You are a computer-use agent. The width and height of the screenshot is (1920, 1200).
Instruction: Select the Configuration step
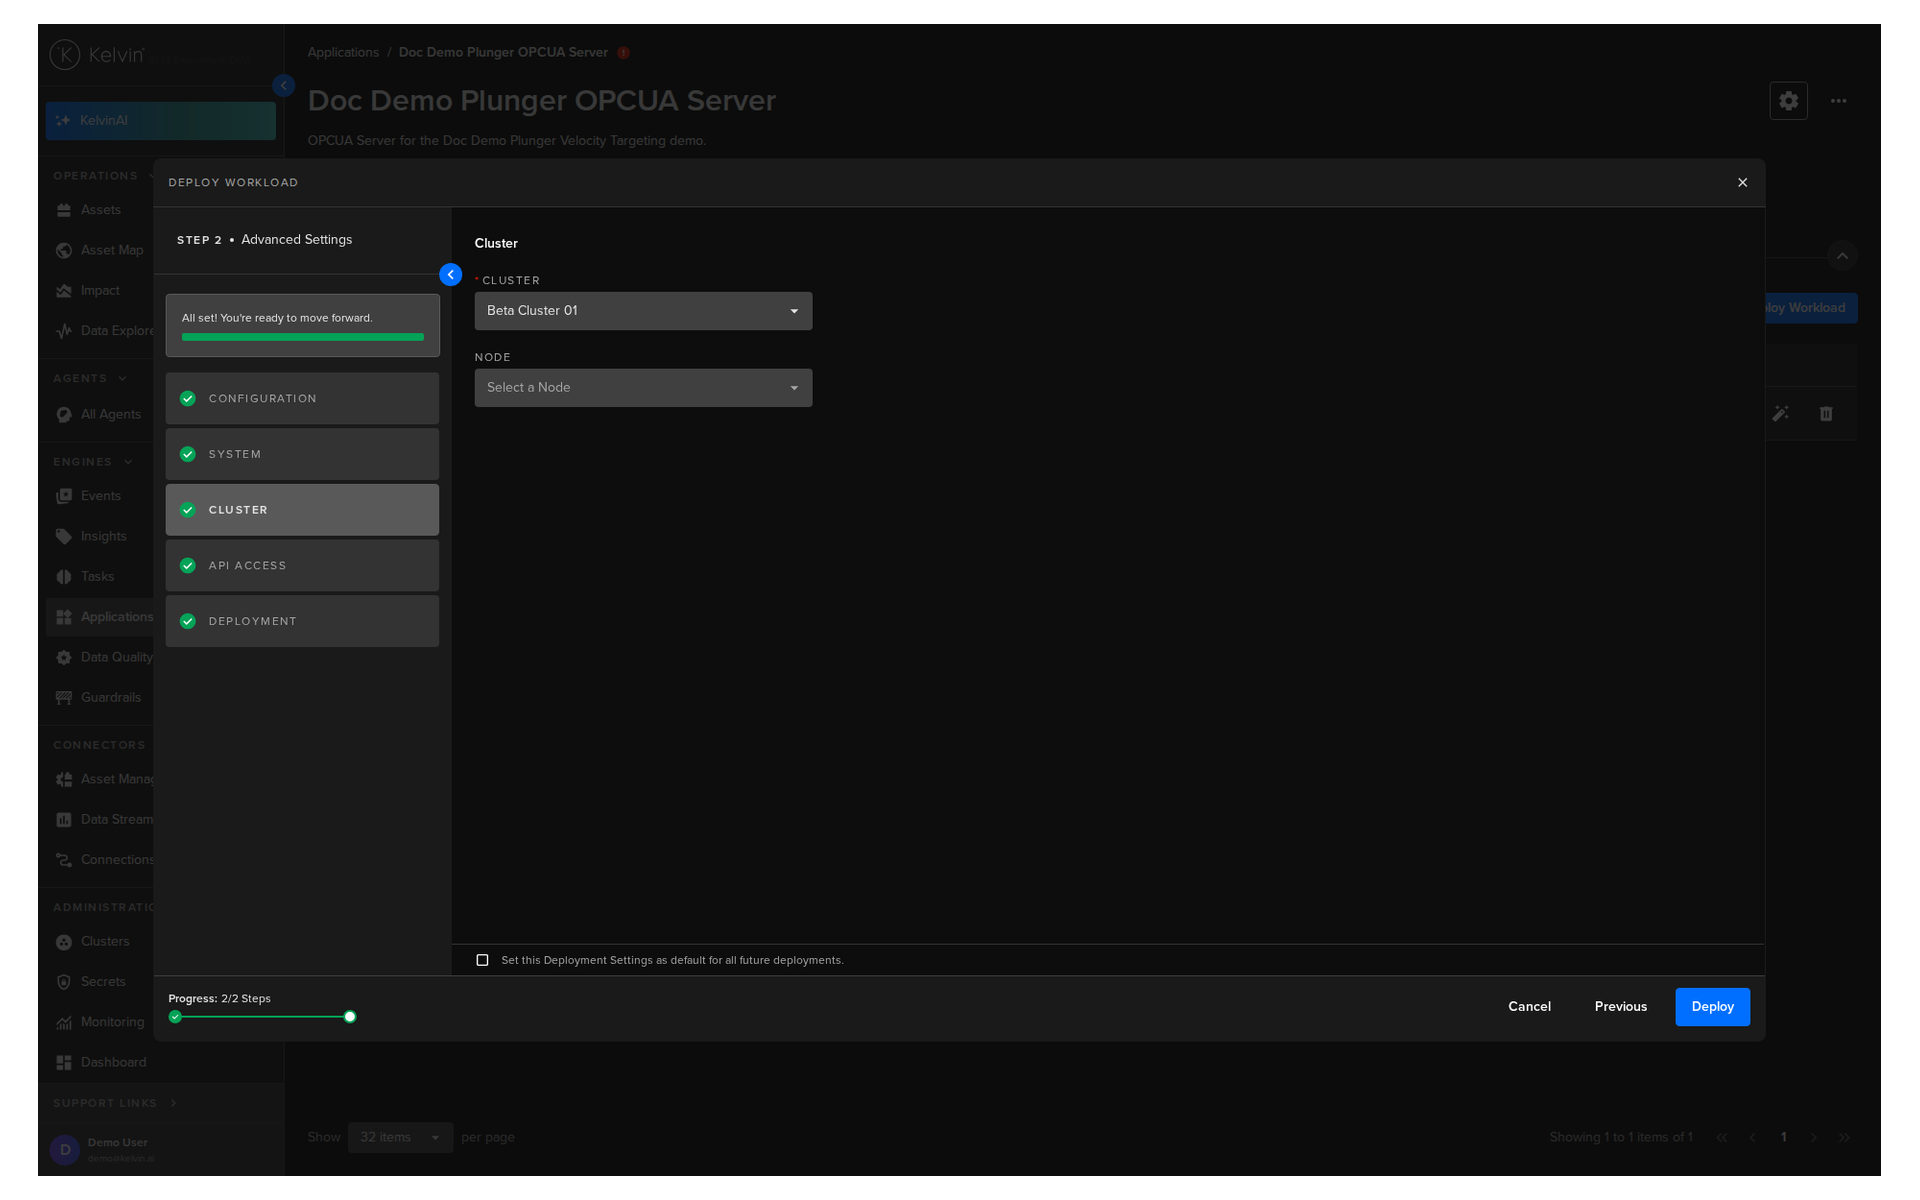coord(302,399)
